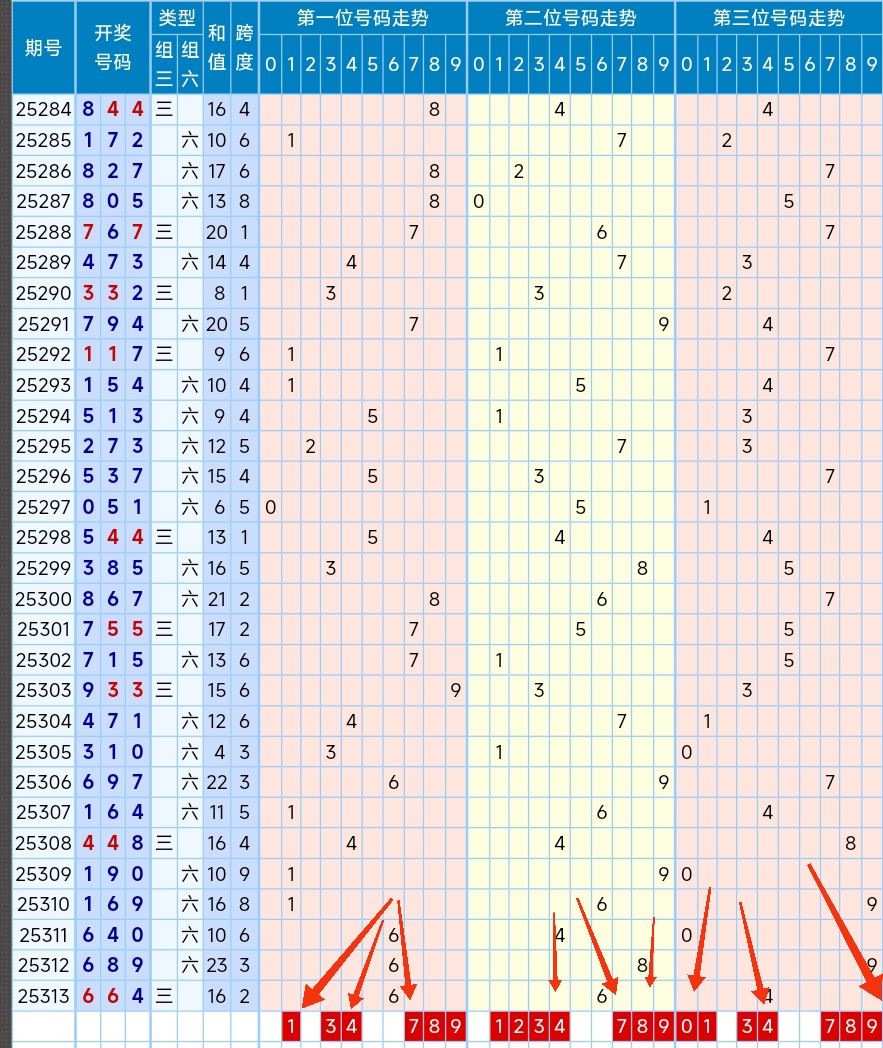Click digit 6 header under 第二位号码走势
Image resolution: width=883 pixels, height=1048 pixels.
(602, 64)
